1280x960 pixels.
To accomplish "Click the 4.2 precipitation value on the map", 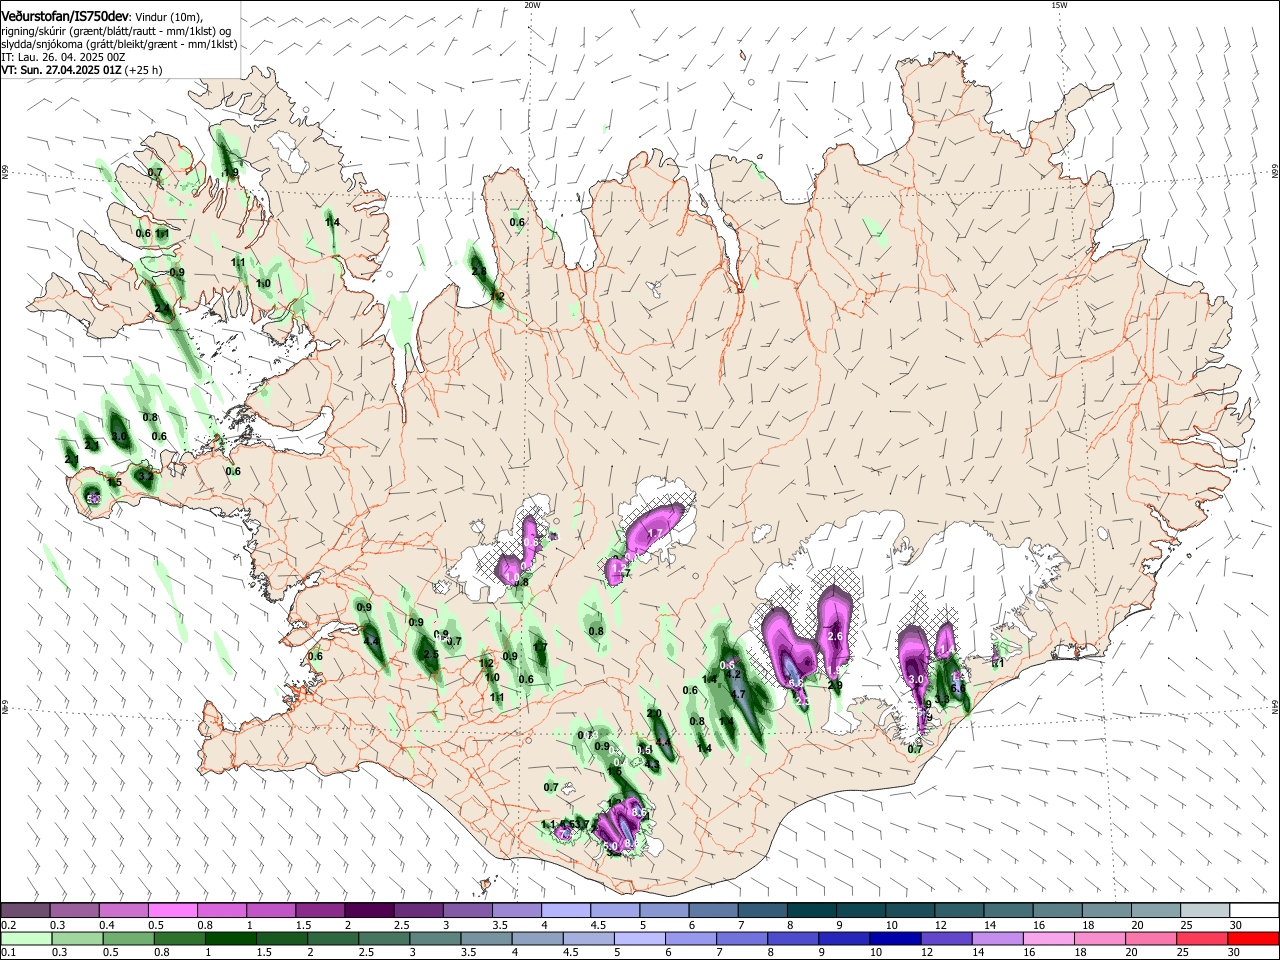I will (732, 674).
